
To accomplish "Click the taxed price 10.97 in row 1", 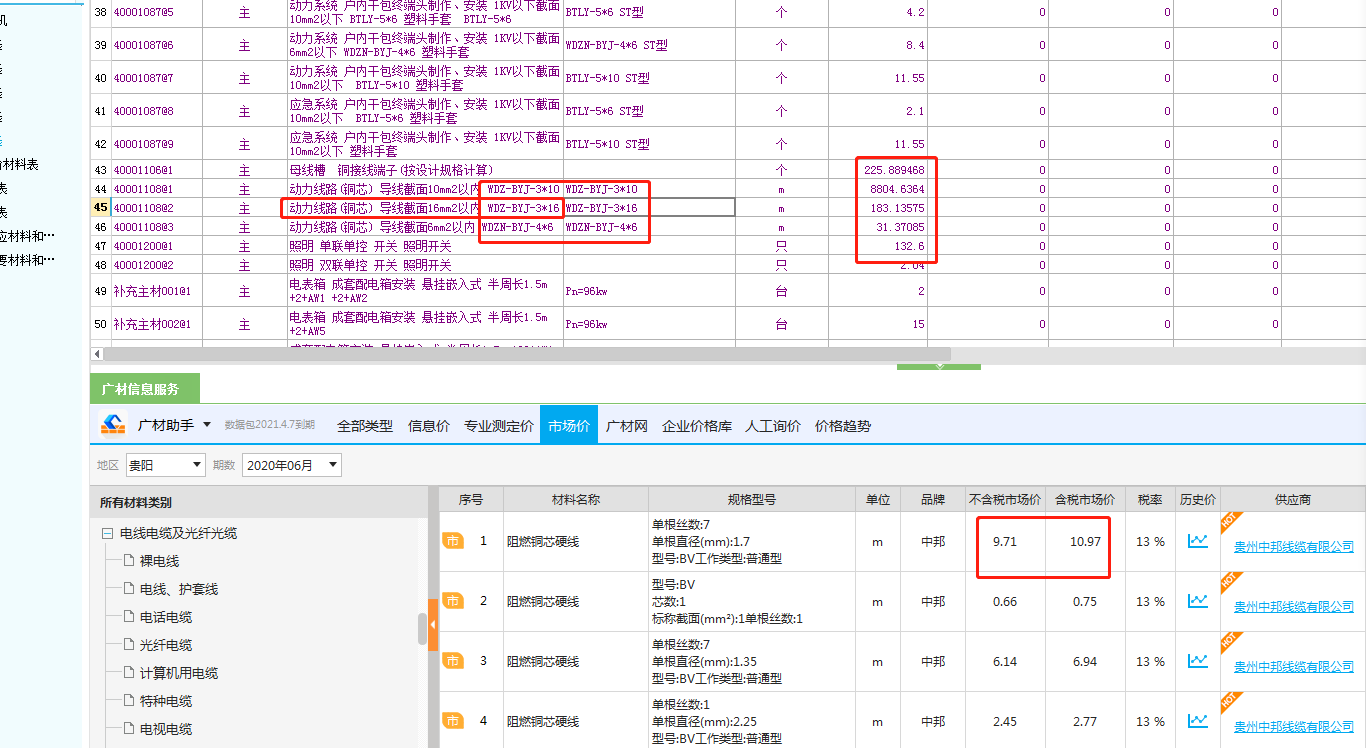I will [1085, 541].
